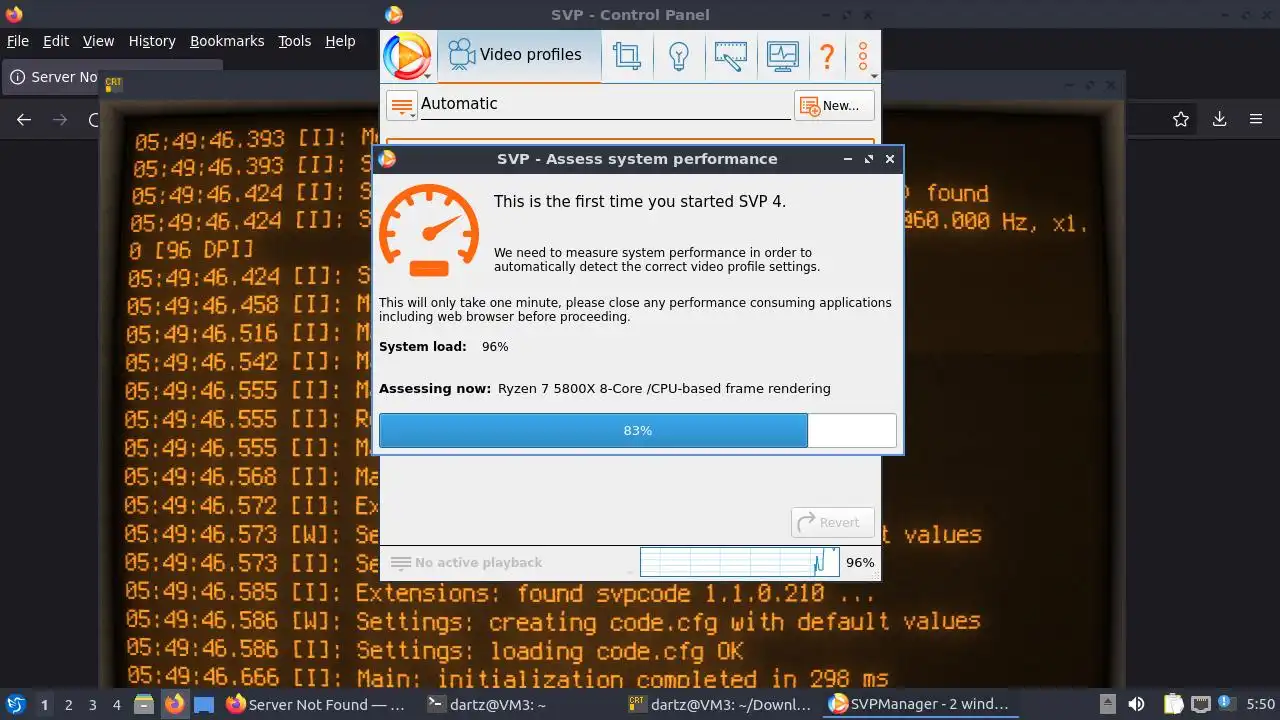Open the network monitor tray icon
The image size is (1280, 720).
point(1201,704)
